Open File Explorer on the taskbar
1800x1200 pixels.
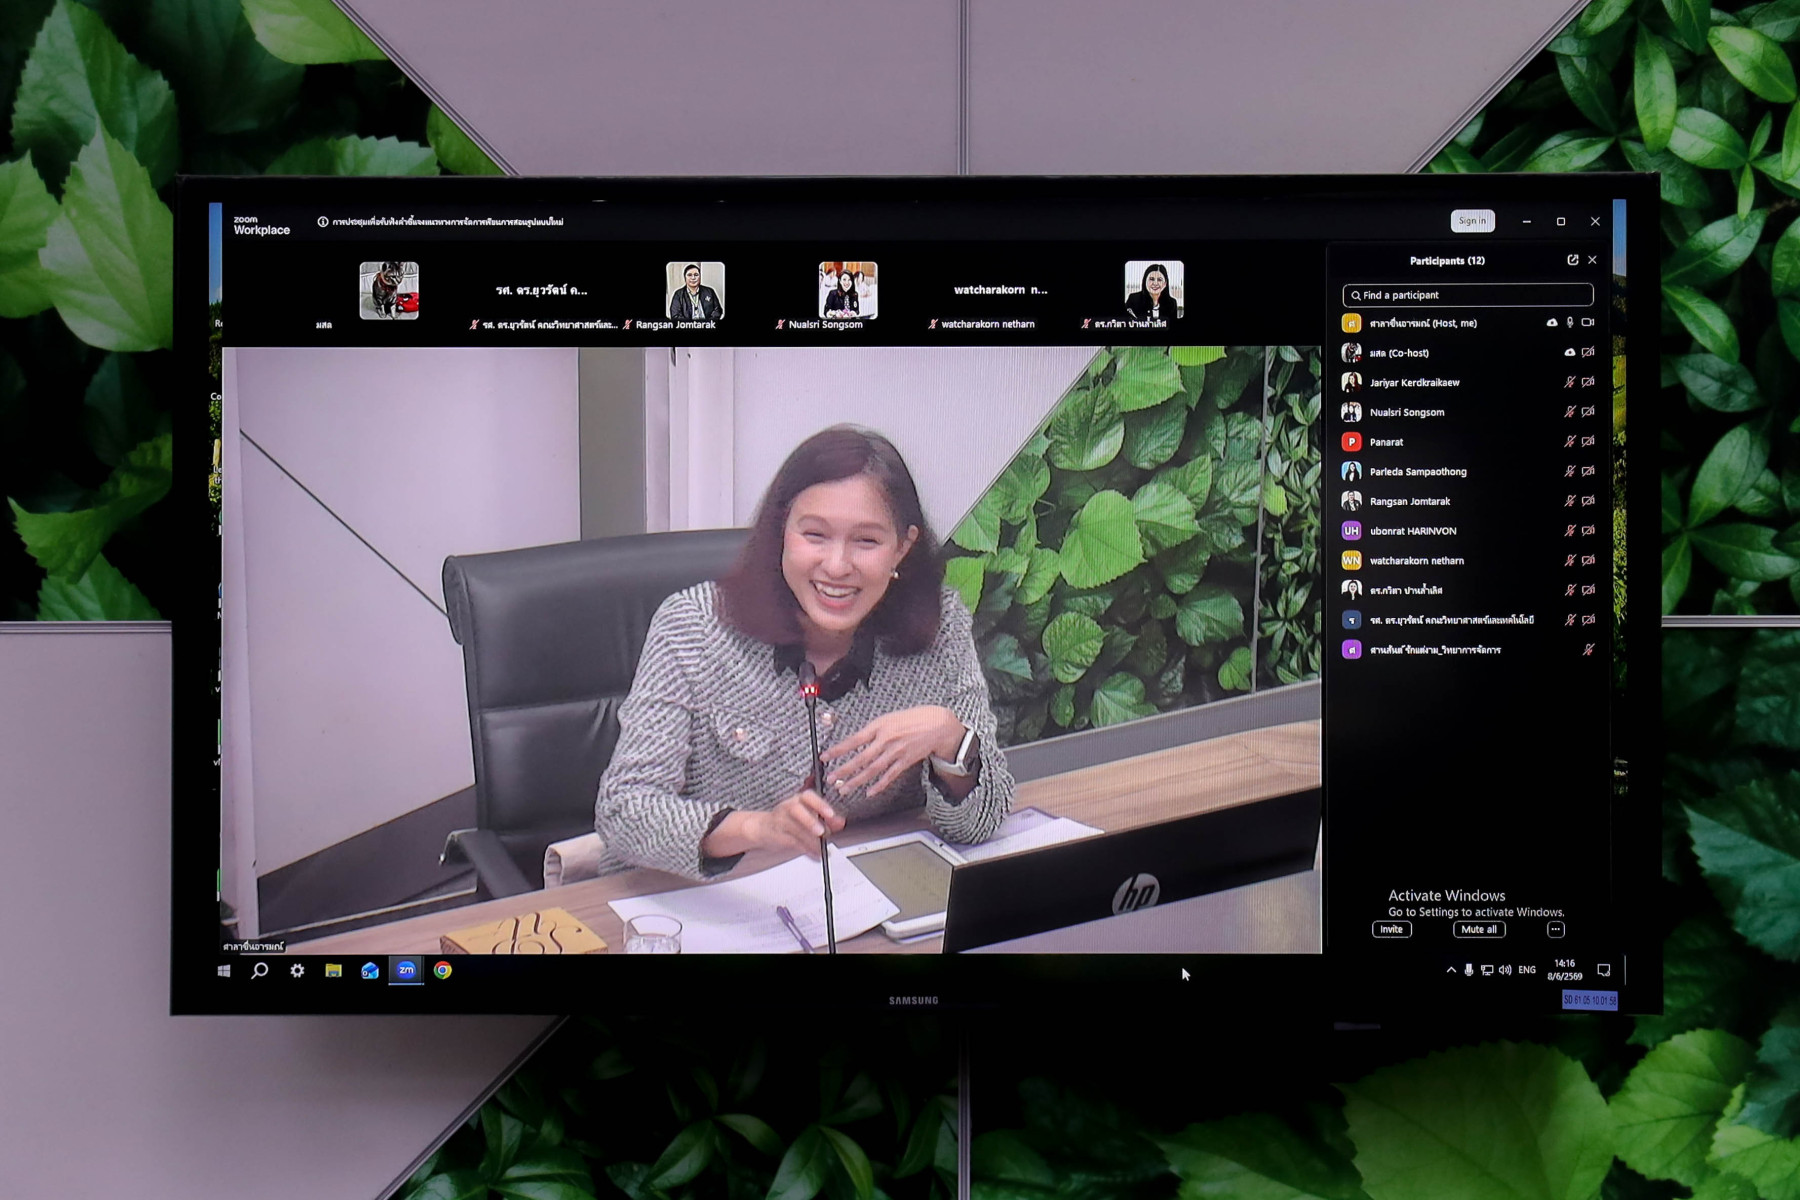pos(333,970)
